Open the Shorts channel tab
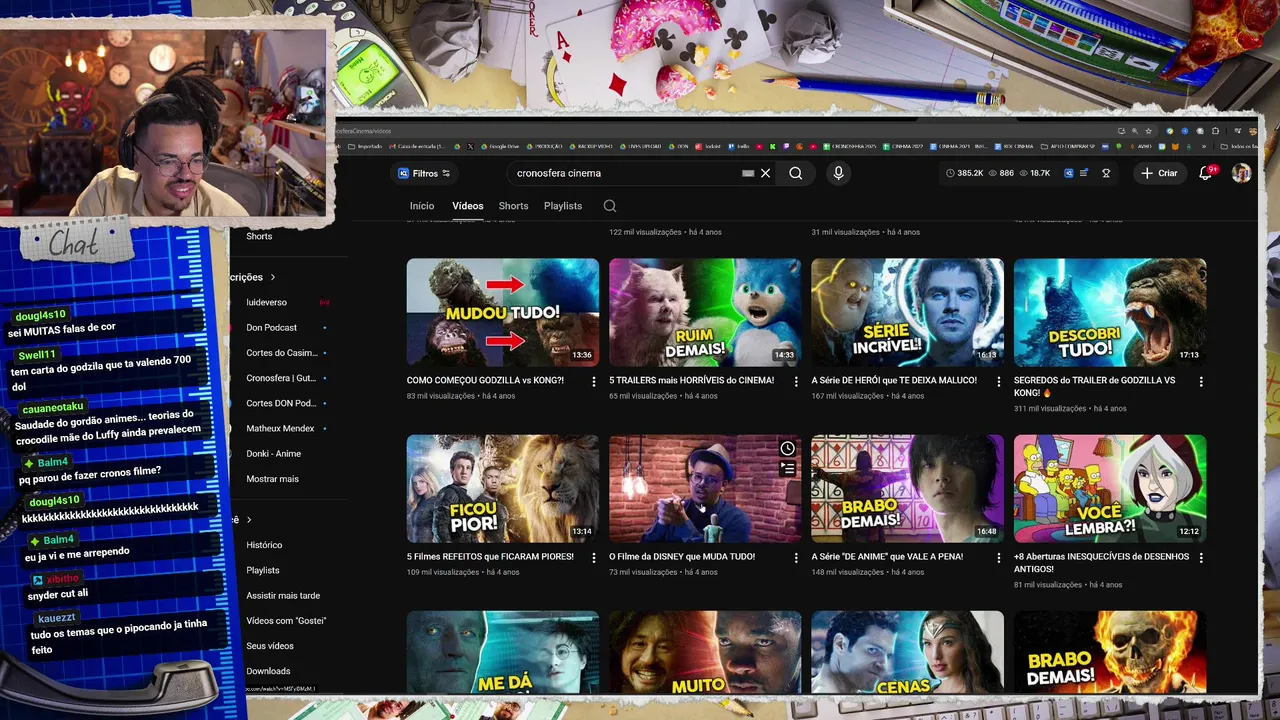The width and height of the screenshot is (1280, 720). click(x=513, y=206)
